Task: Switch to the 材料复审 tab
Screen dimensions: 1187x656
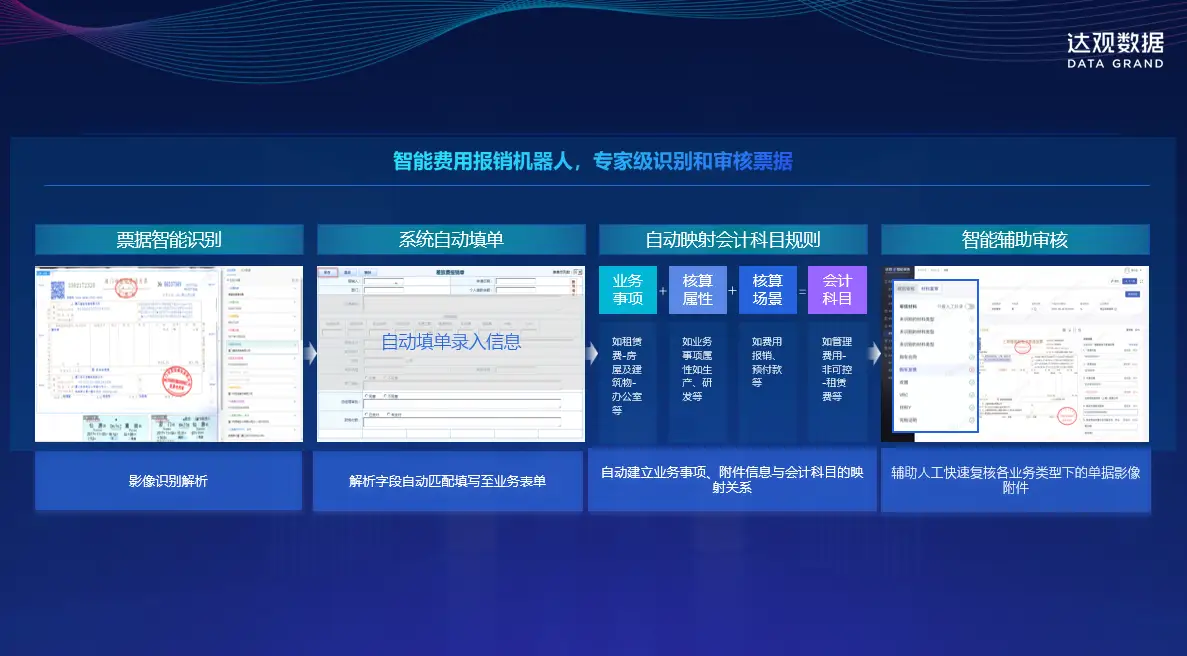Action: tap(930, 288)
